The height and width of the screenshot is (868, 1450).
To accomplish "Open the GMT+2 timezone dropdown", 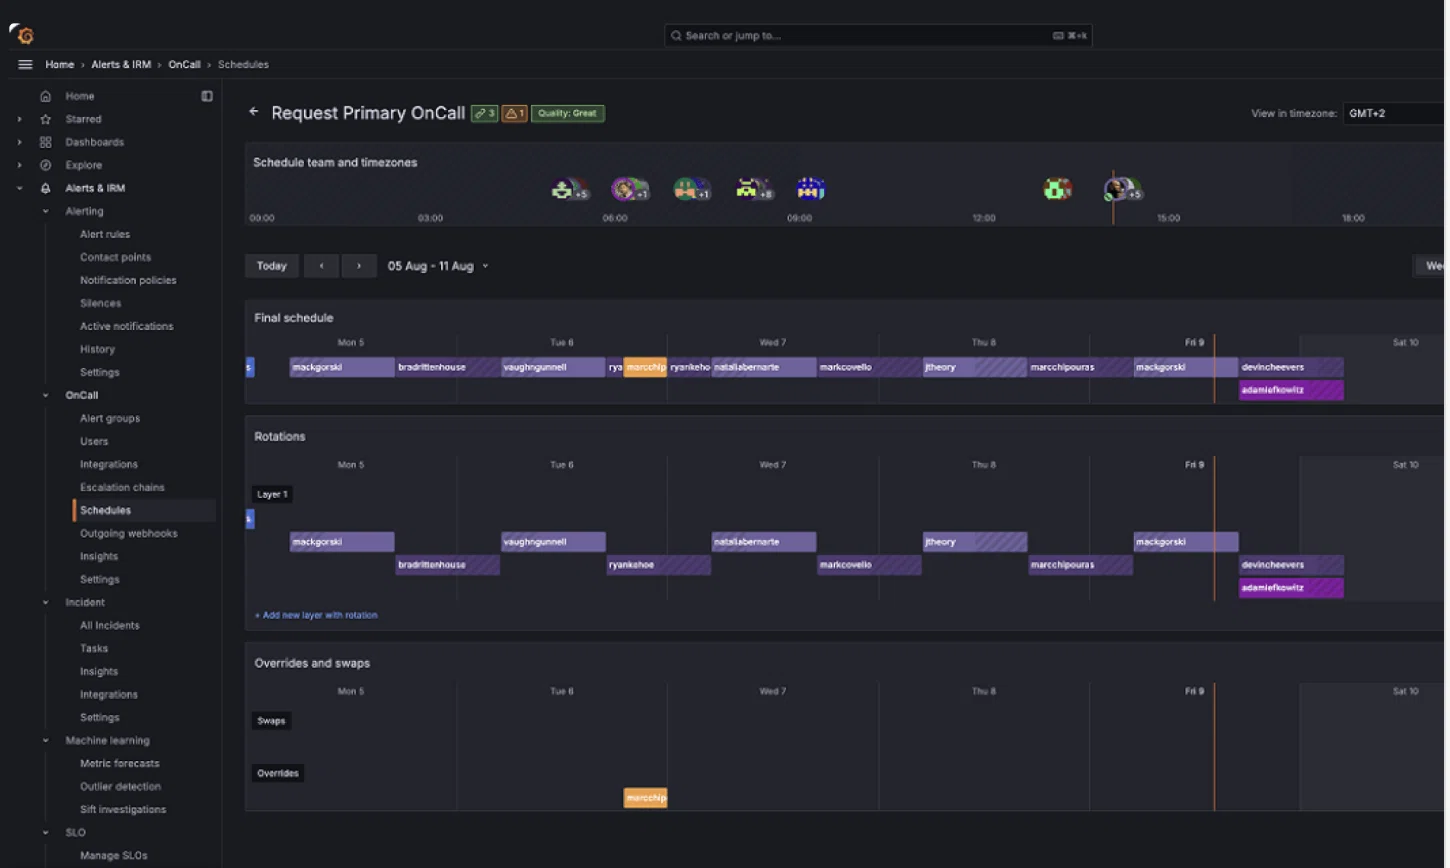I will 1395,113.
